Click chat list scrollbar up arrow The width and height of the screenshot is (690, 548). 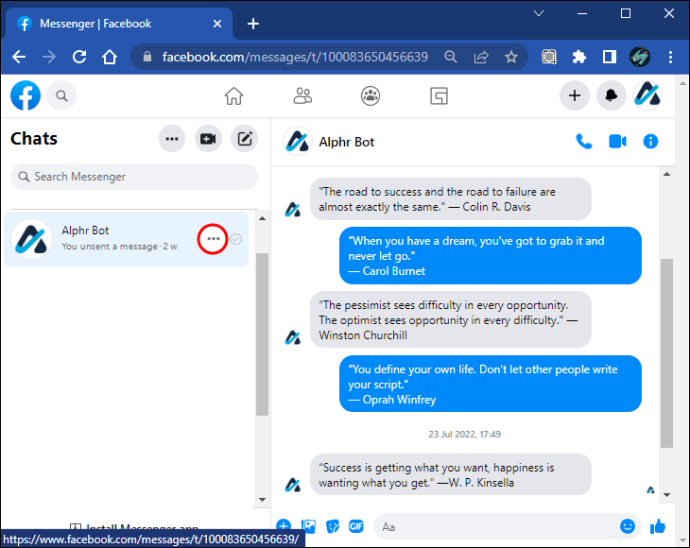point(262,219)
